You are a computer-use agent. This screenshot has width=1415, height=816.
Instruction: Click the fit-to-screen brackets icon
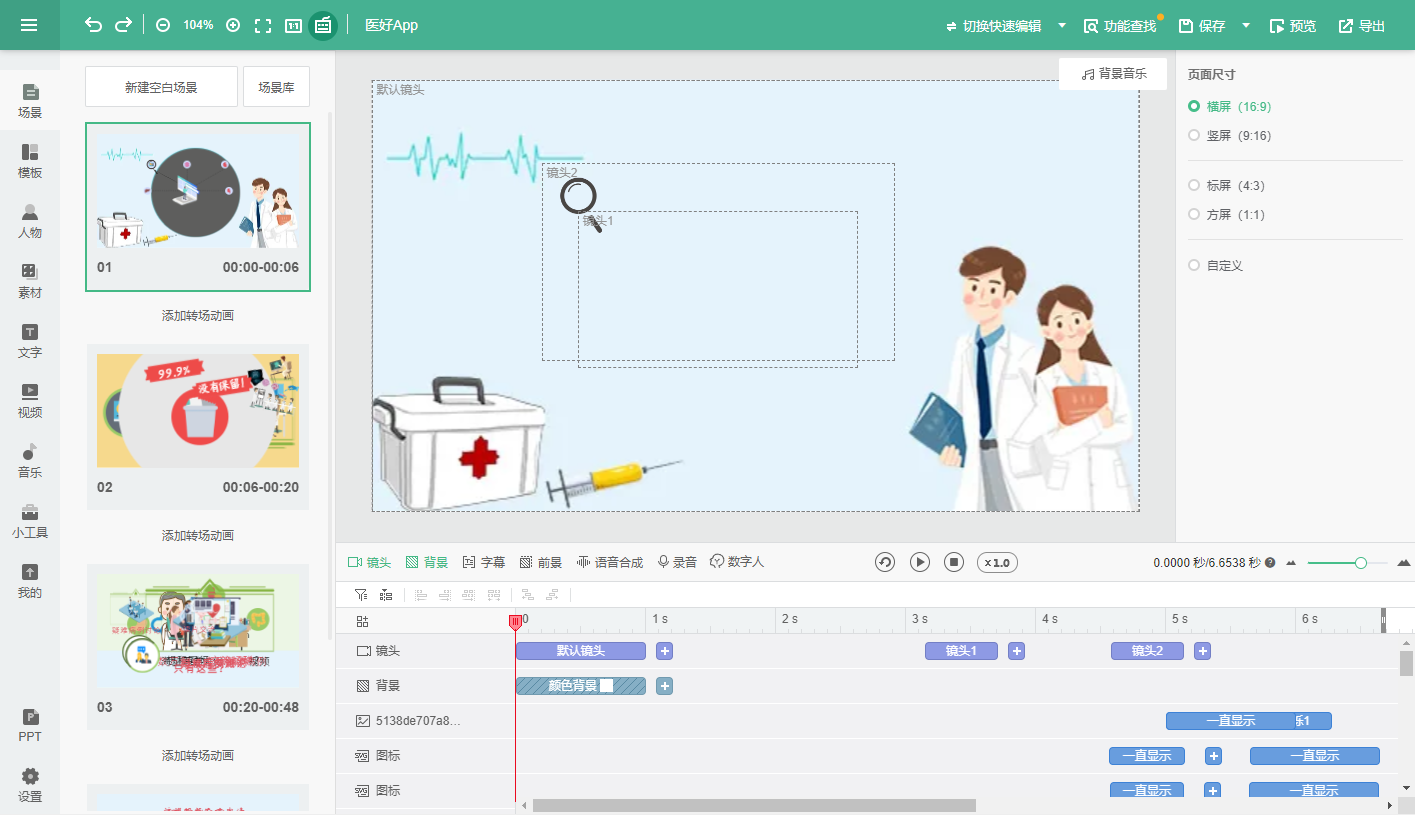(x=263, y=25)
